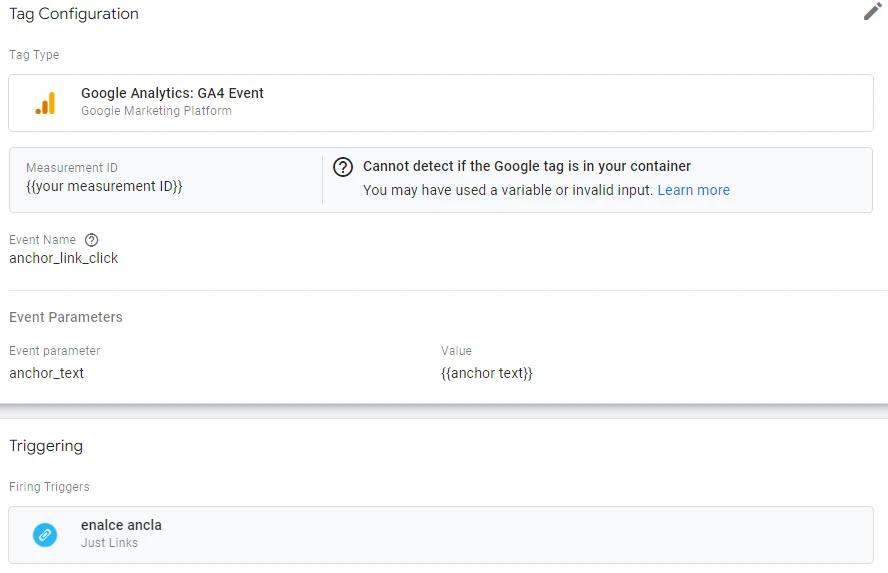Image resolution: width=888 pixels, height=573 pixels.
Task: Click the question mark warning icon
Action: (343, 167)
